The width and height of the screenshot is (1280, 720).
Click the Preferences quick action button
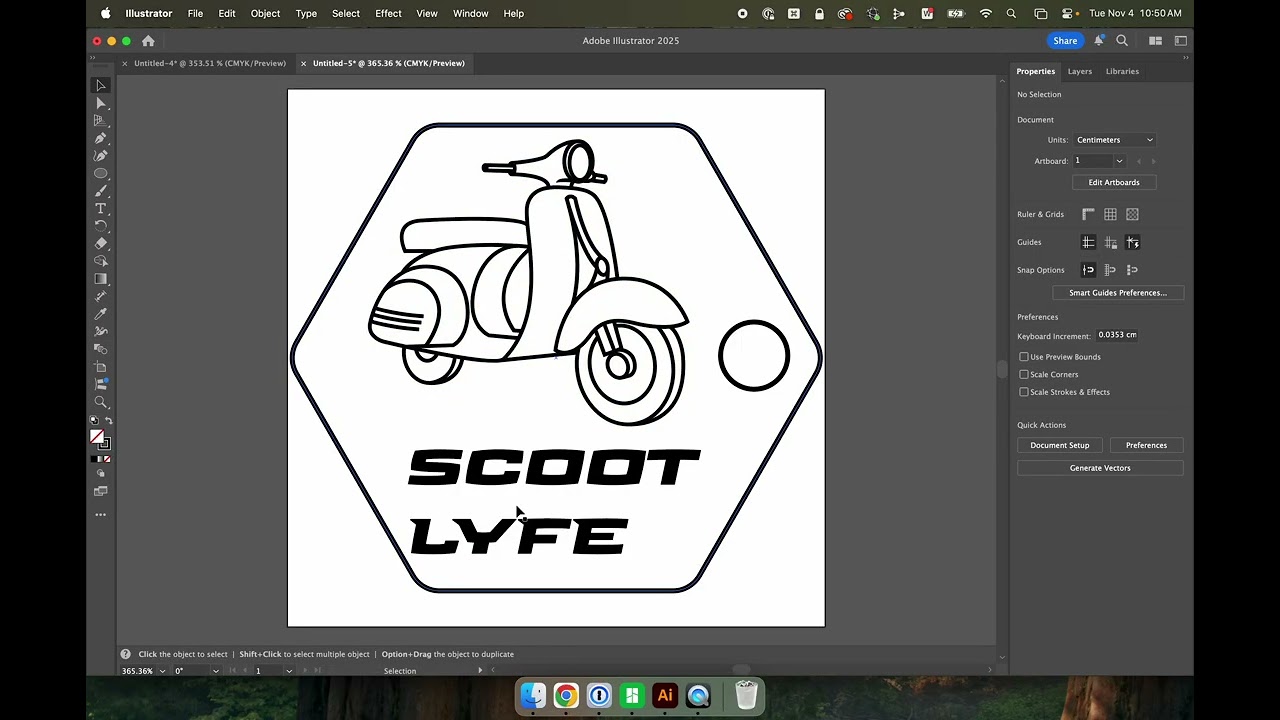(x=1146, y=445)
